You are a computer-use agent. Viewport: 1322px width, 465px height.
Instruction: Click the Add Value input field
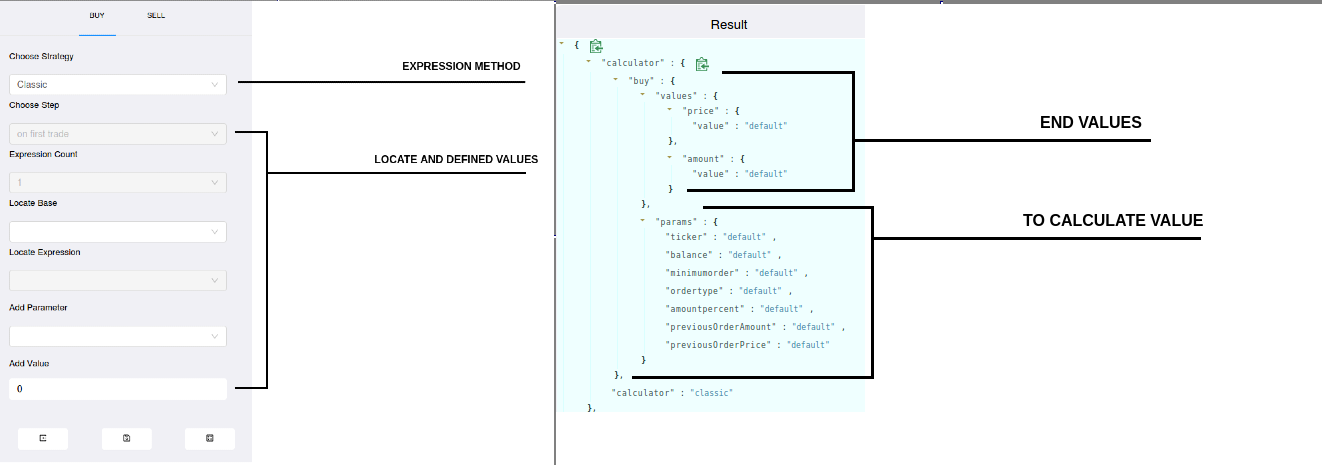click(118, 389)
